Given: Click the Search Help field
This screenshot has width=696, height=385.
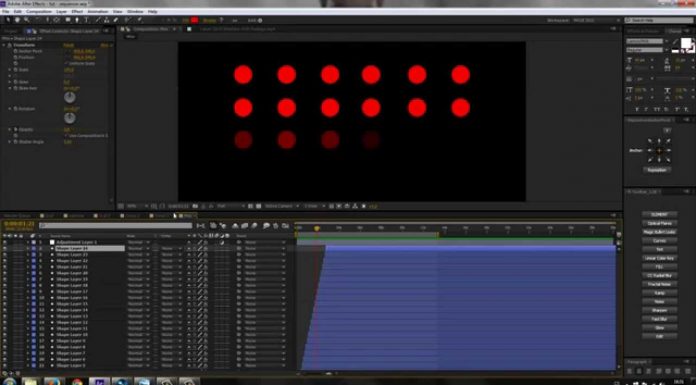Looking at the screenshot, I should click(x=659, y=20).
